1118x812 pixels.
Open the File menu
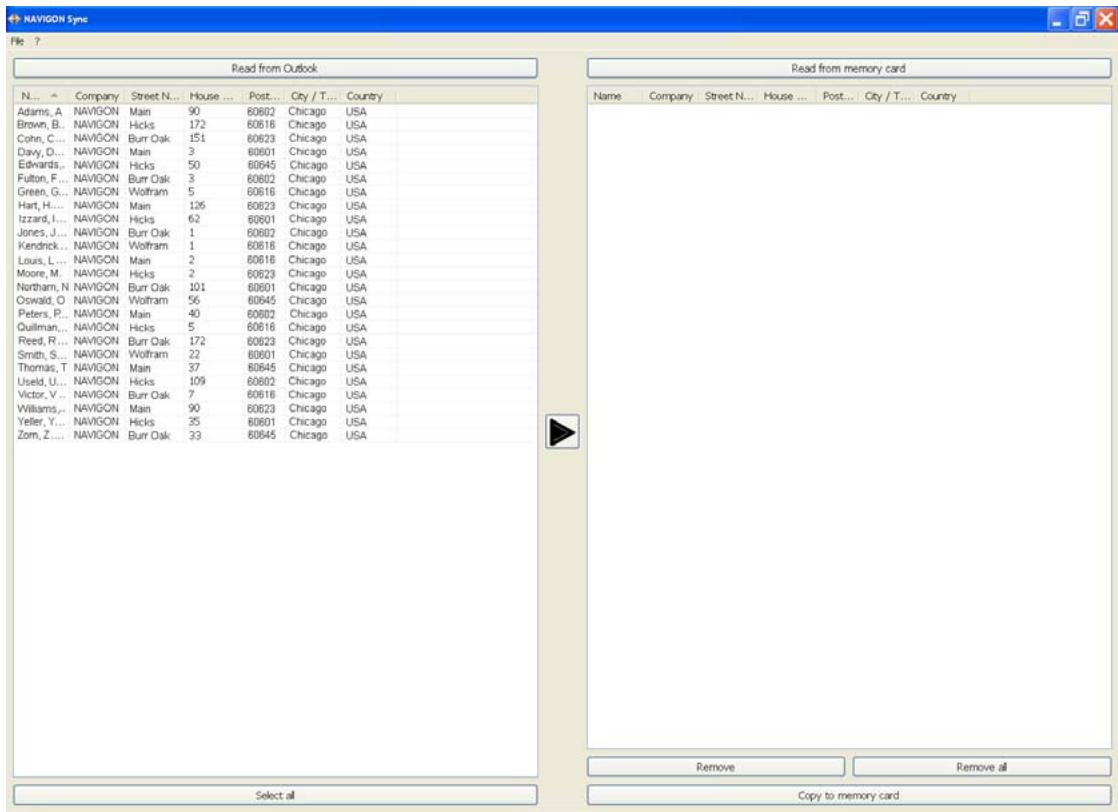[x=17, y=41]
